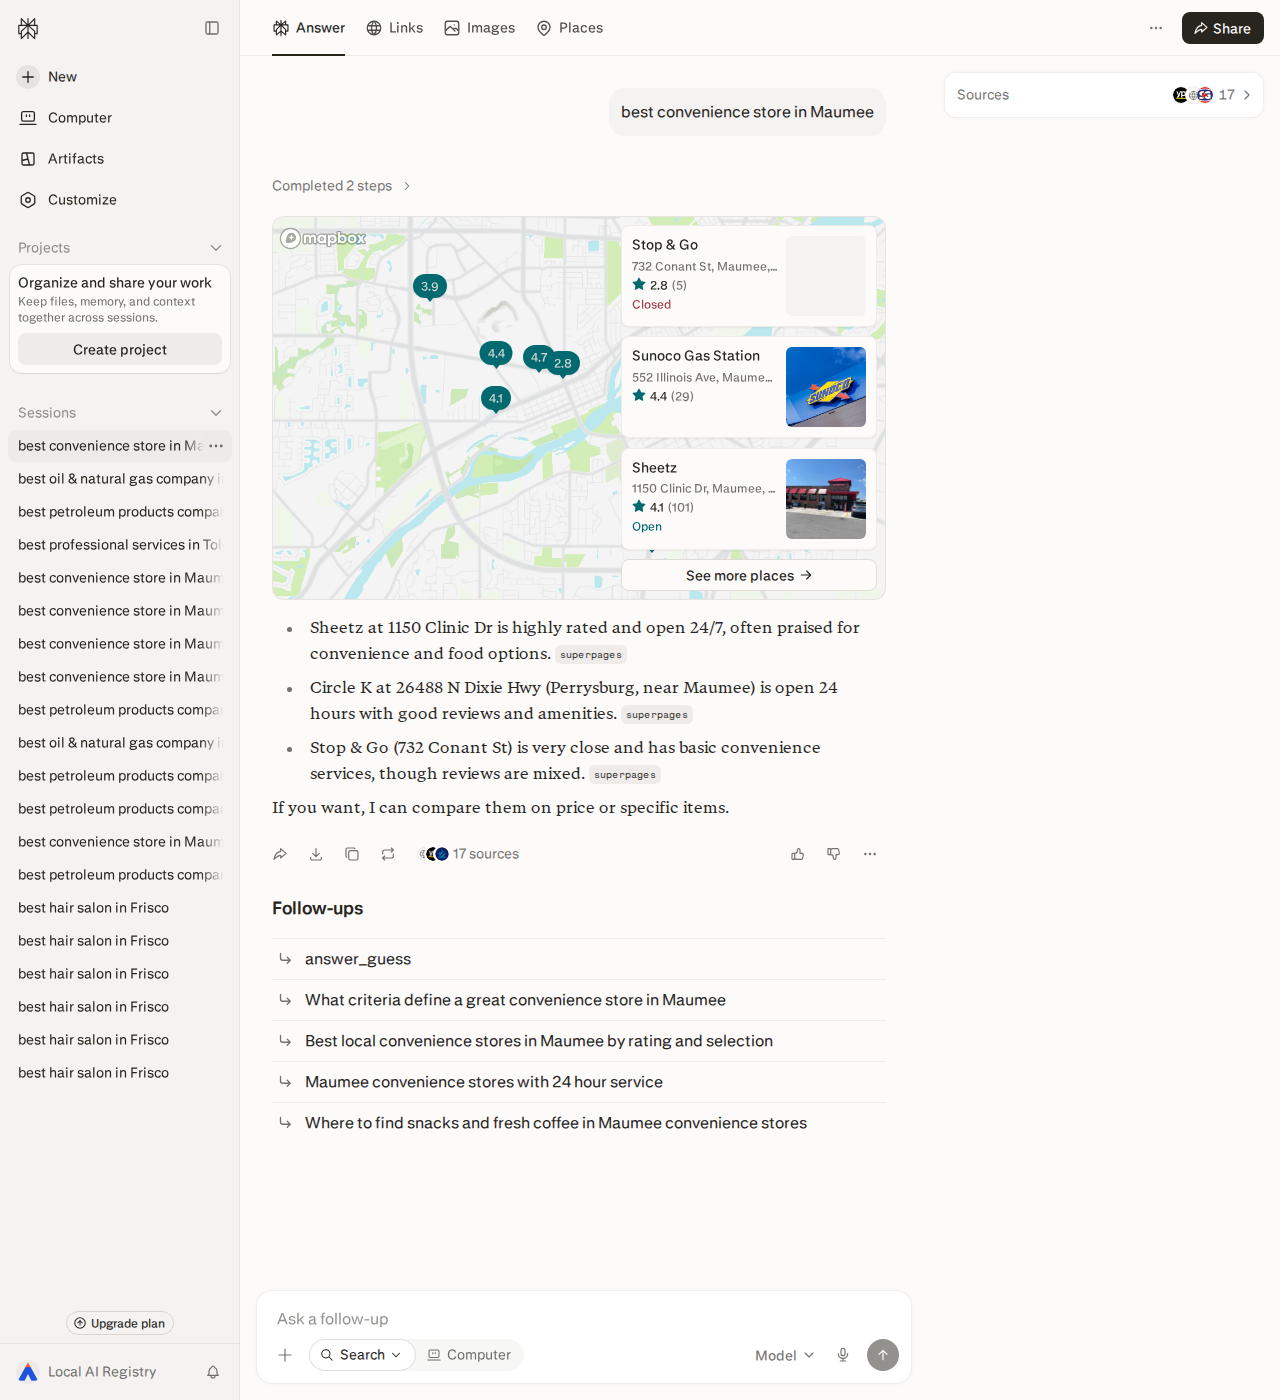
Task: Collapse the sidebar panel icon
Action: pos(212,28)
